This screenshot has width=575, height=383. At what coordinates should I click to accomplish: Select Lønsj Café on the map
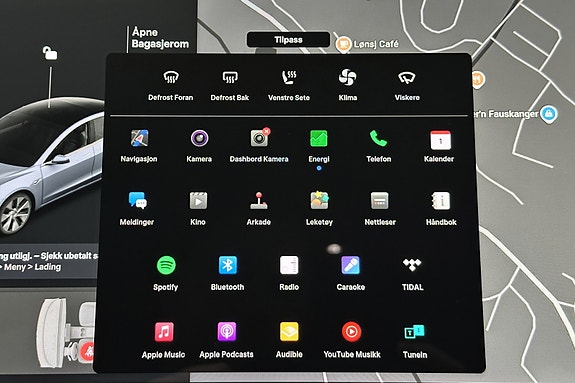click(x=367, y=44)
